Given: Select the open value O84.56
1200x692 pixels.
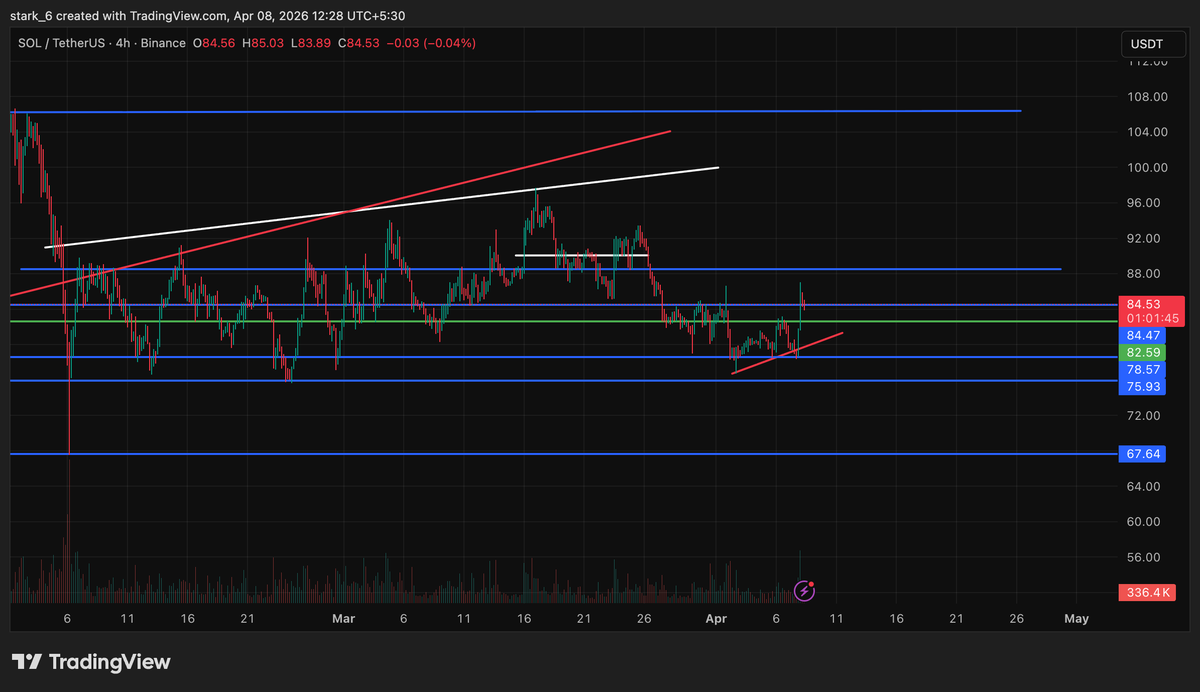Looking at the screenshot, I should click(214, 43).
